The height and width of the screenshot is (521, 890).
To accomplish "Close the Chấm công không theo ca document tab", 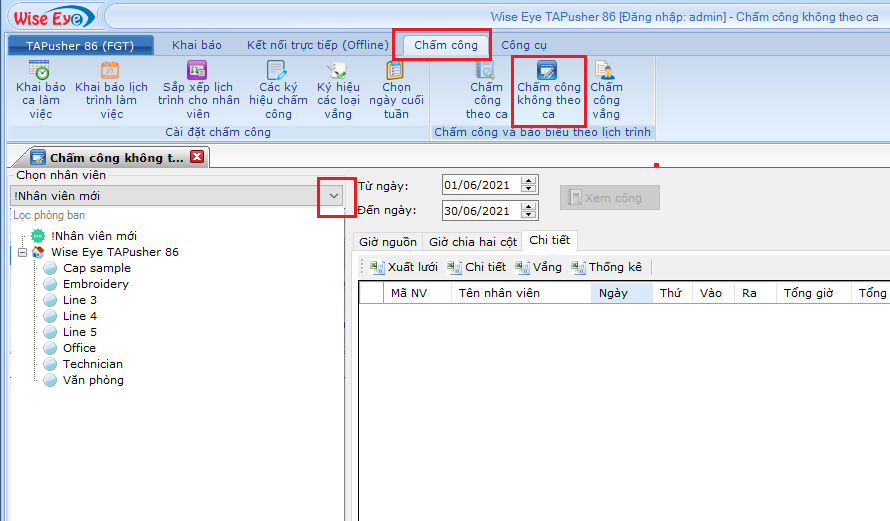I will pyautogui.click(x=197, y=157).
